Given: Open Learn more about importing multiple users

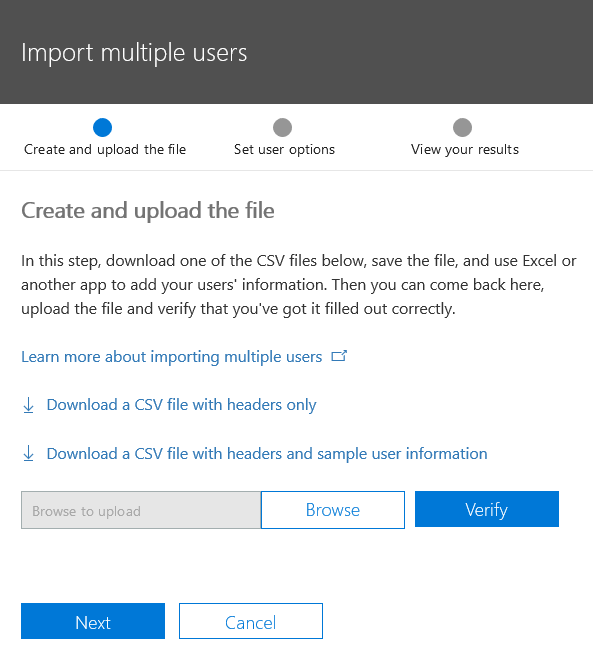Looking at the screenshot, I should coord(172,357).
